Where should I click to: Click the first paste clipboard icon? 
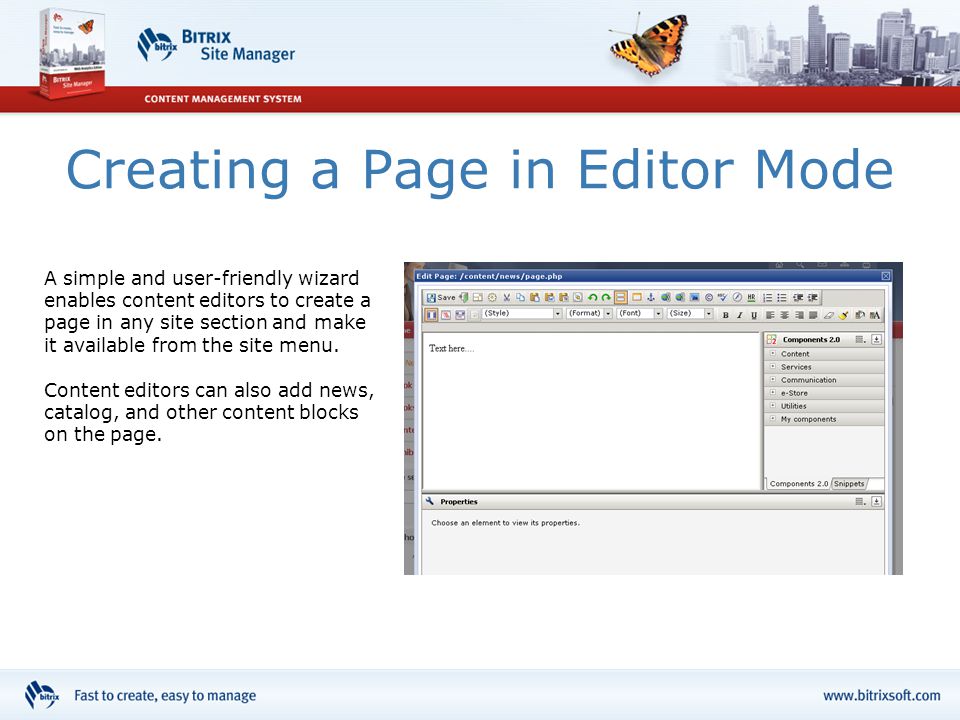pos(534,298)
